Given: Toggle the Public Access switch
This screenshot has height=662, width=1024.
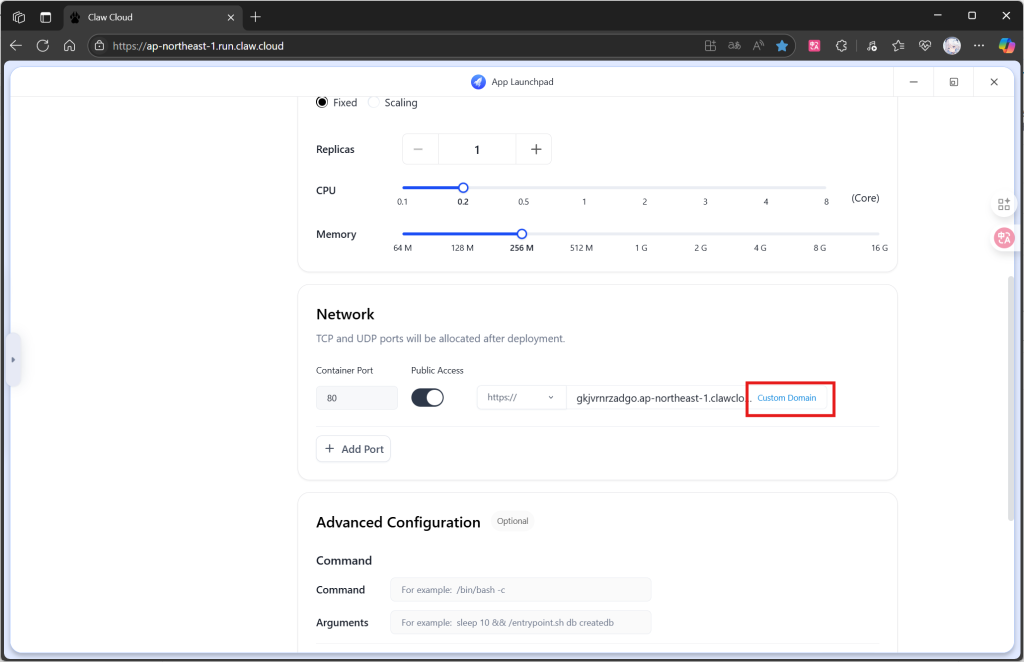Looking at the screenshot, I should pyautogui.click(x=428, y=398).
